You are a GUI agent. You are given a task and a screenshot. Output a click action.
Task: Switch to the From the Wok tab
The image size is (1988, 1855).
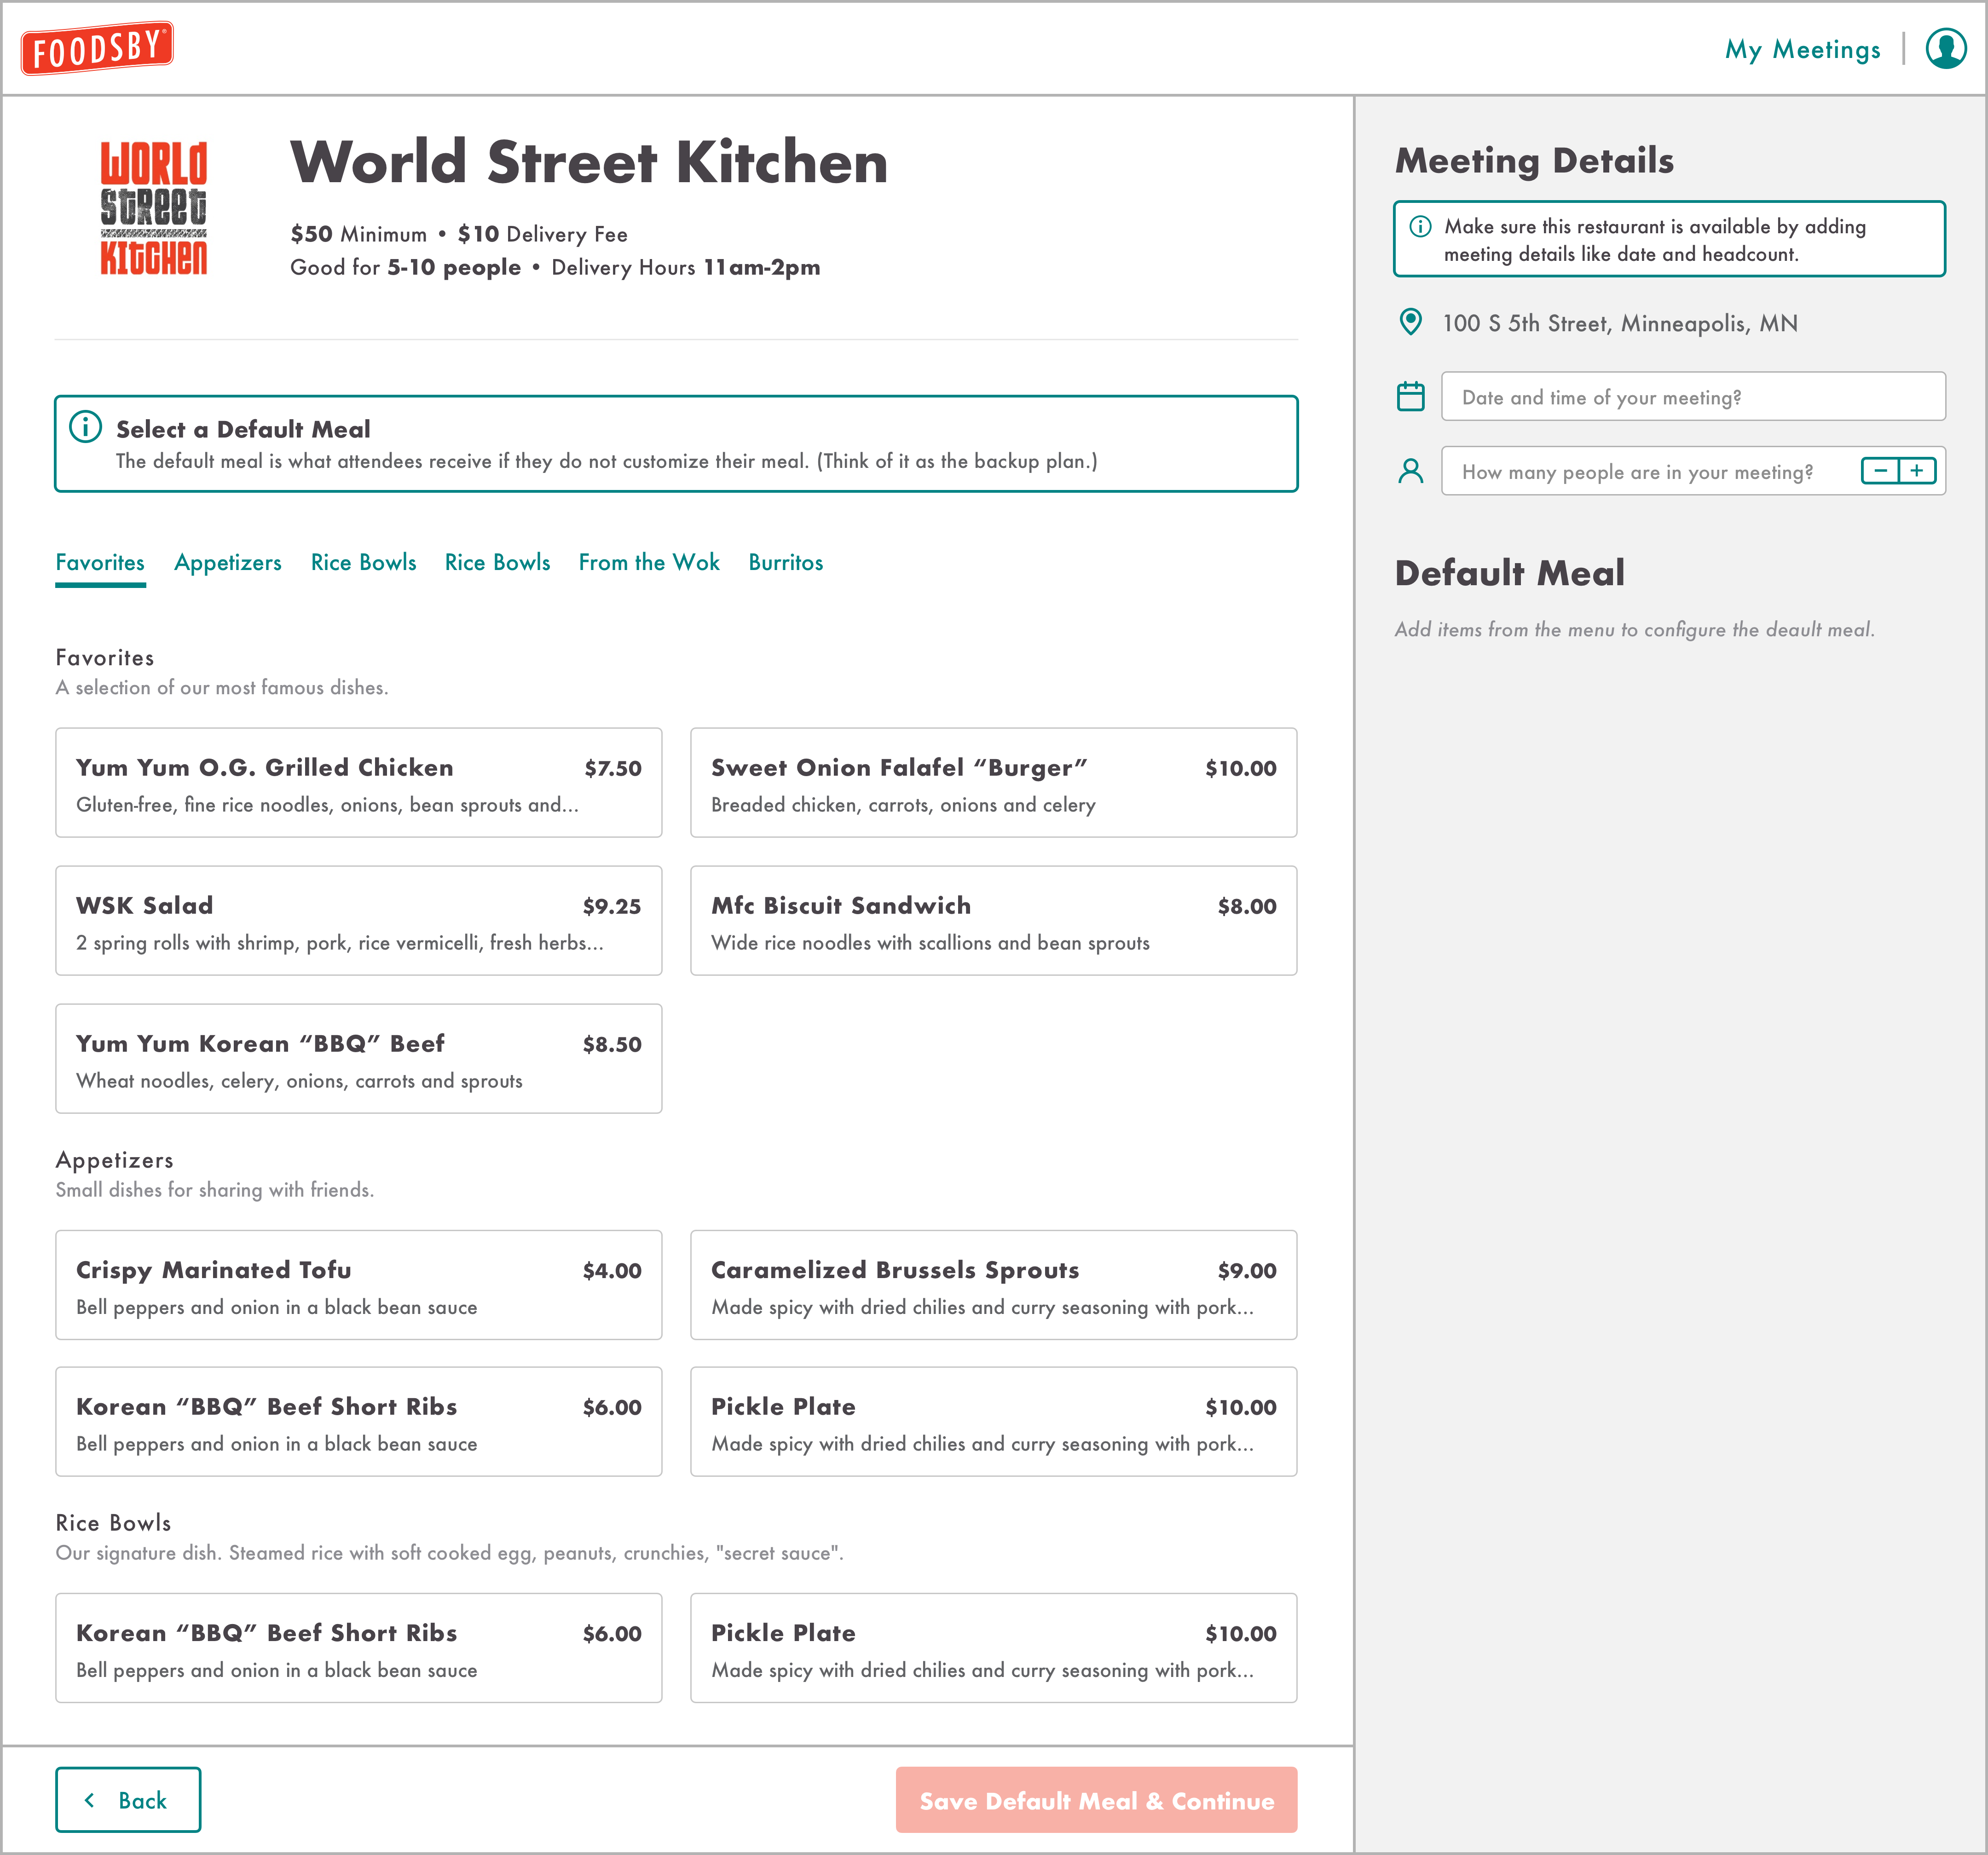click(x=649, y=563)
